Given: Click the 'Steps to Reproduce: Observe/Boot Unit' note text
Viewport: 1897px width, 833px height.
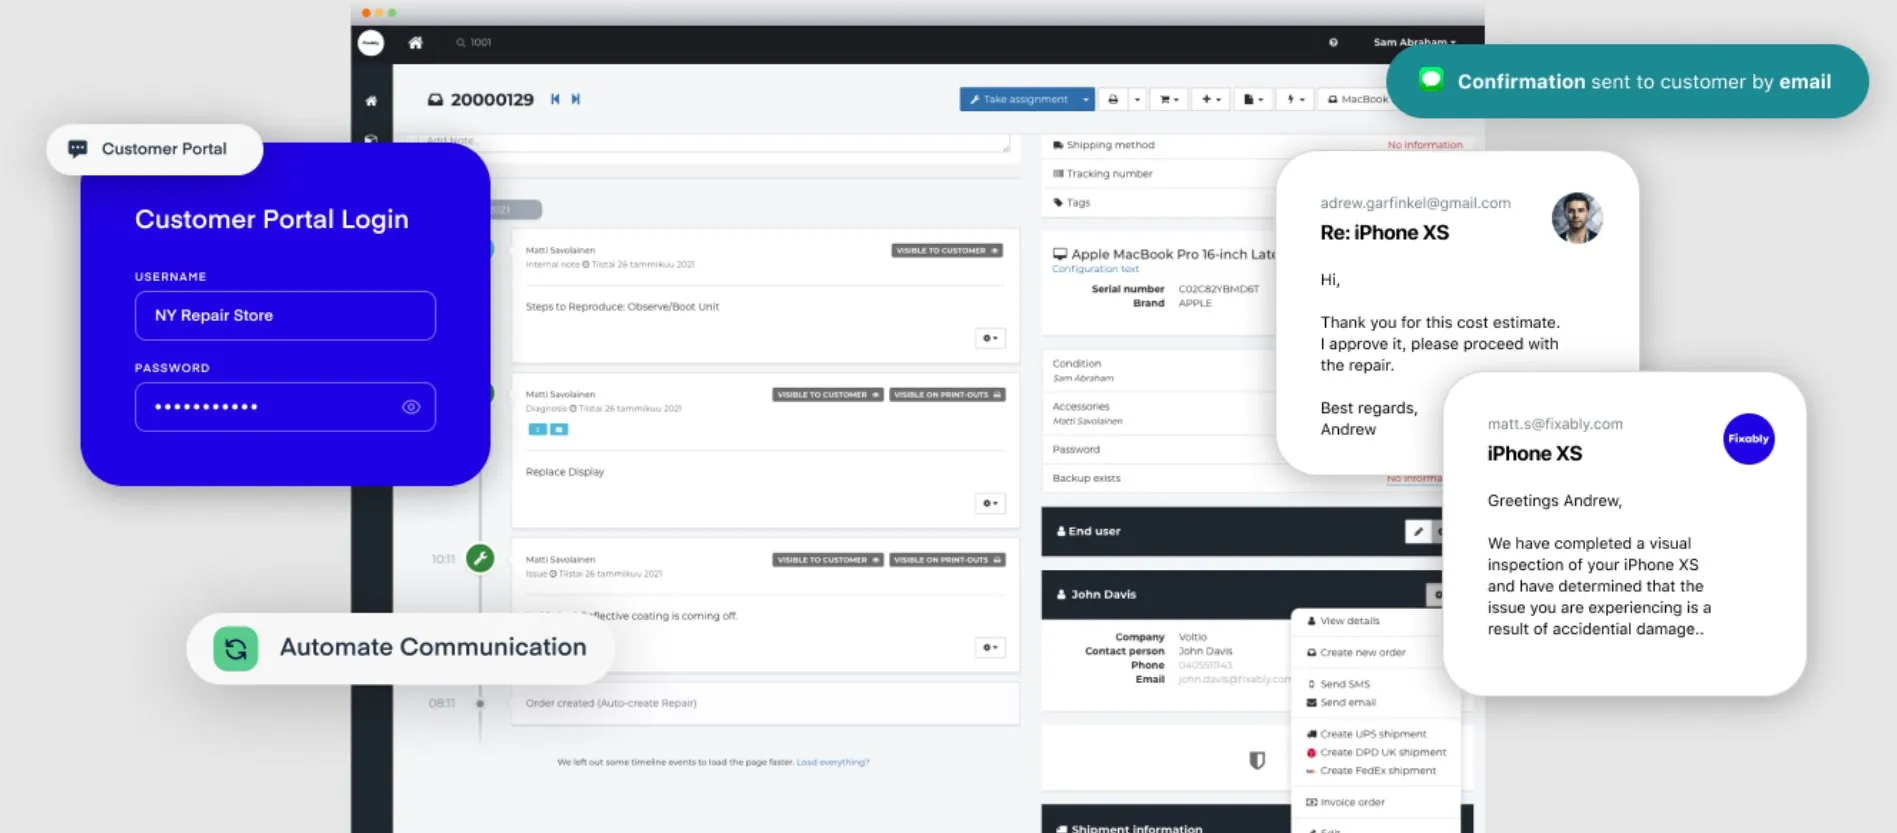Looking at the screenshot, I should (622, 307).
